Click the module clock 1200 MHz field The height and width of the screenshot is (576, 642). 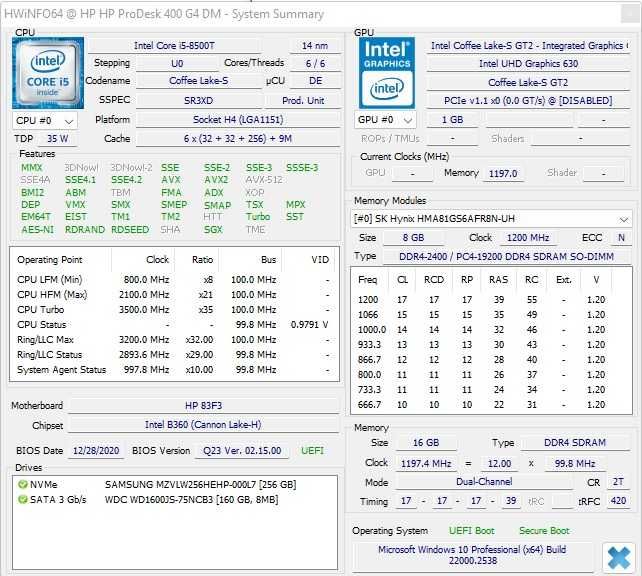[528, 238]
